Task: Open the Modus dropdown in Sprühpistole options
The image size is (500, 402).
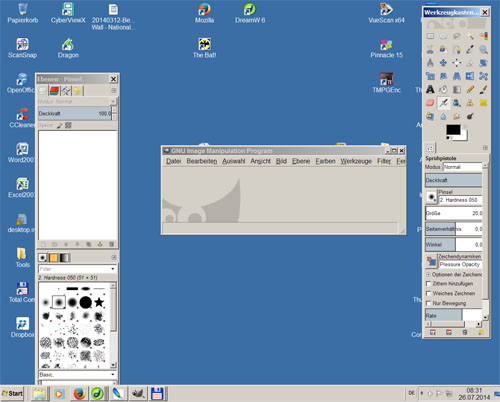Action: coord(463,167)
